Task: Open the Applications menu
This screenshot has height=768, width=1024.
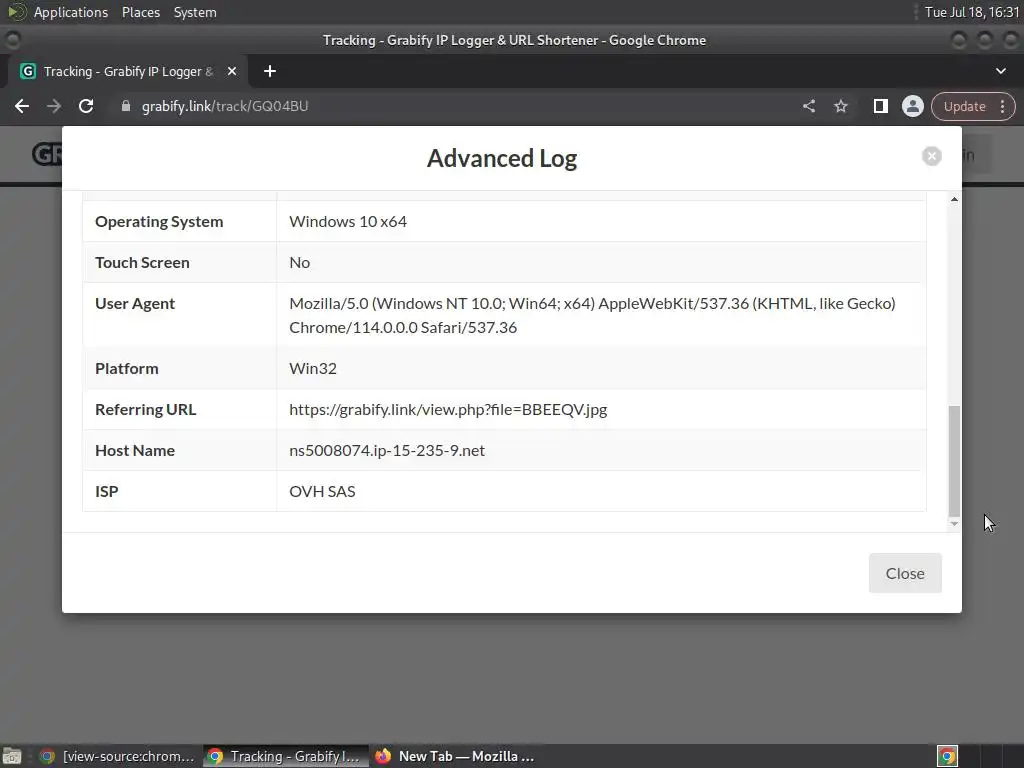Action: [x=71, y=12]
